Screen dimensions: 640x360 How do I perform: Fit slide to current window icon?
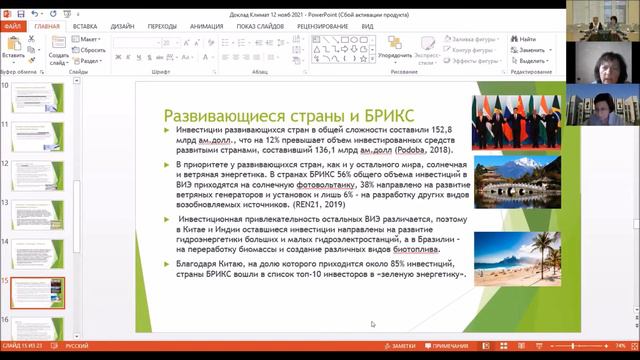(x=635, y=346)
